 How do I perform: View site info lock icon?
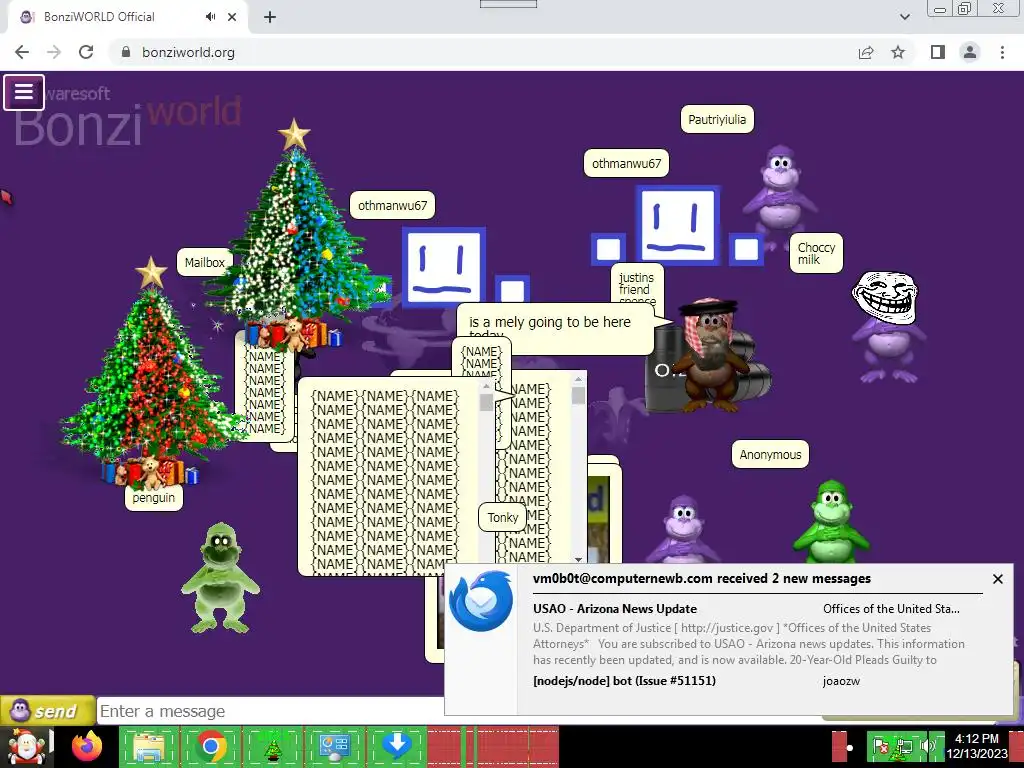pyautogui.click(x=126, y=52)
